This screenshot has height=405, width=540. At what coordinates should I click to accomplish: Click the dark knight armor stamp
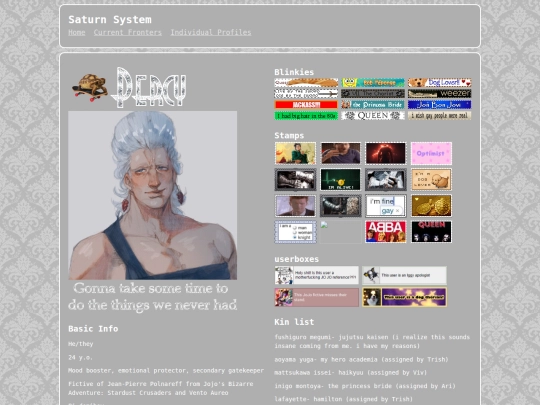341,206
